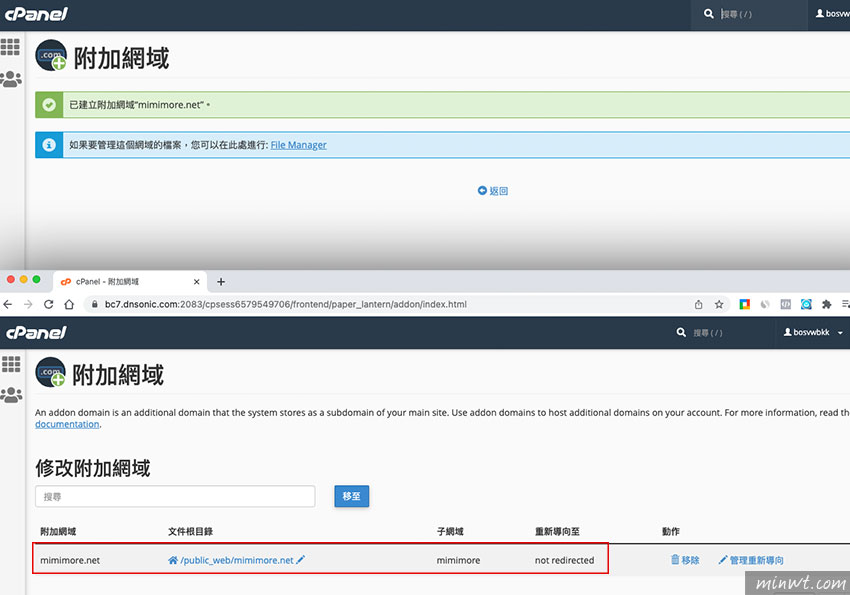Screen dimensions: 850x595
Task: Click the address bar URL bc7.dnsonic.com
Action: coord(285,305)
